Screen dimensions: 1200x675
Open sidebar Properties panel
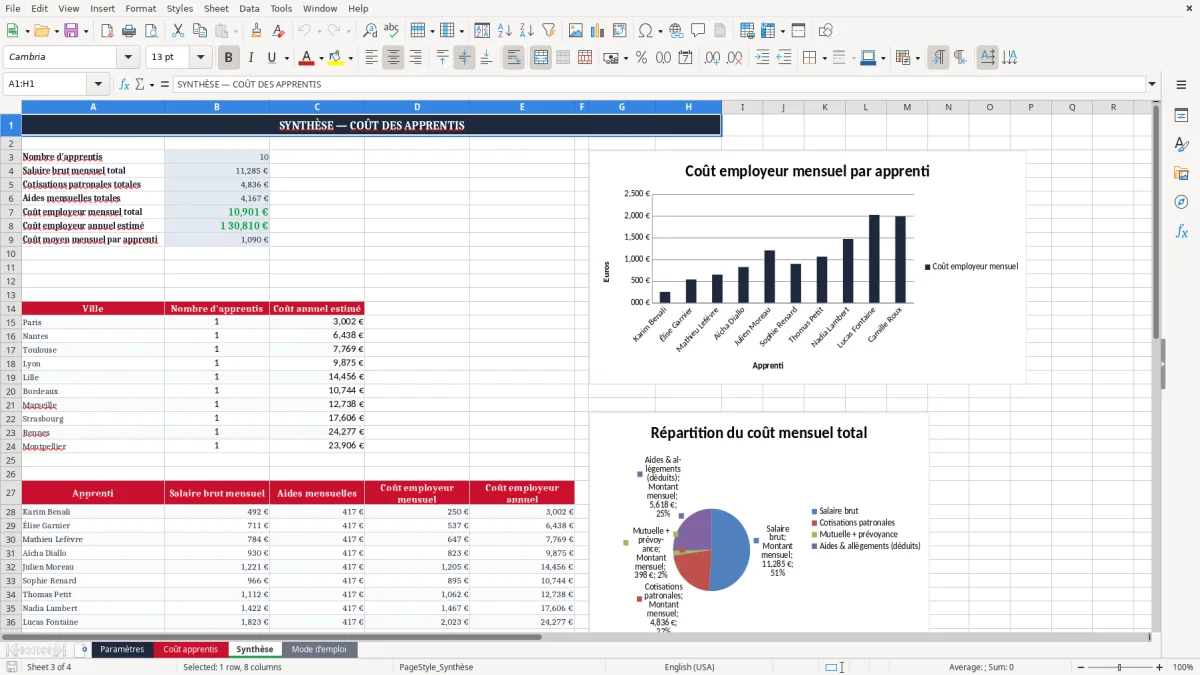pos(1181,116)
